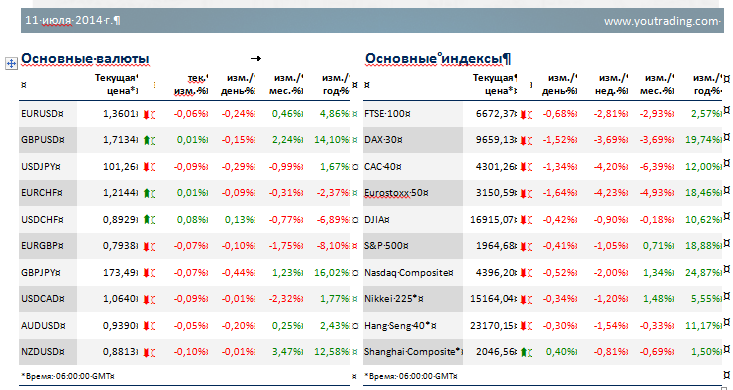Click the date 11 июля 2014 г. in banner
The height and width of the screenshot is (390, 733).
coord(69,21)
